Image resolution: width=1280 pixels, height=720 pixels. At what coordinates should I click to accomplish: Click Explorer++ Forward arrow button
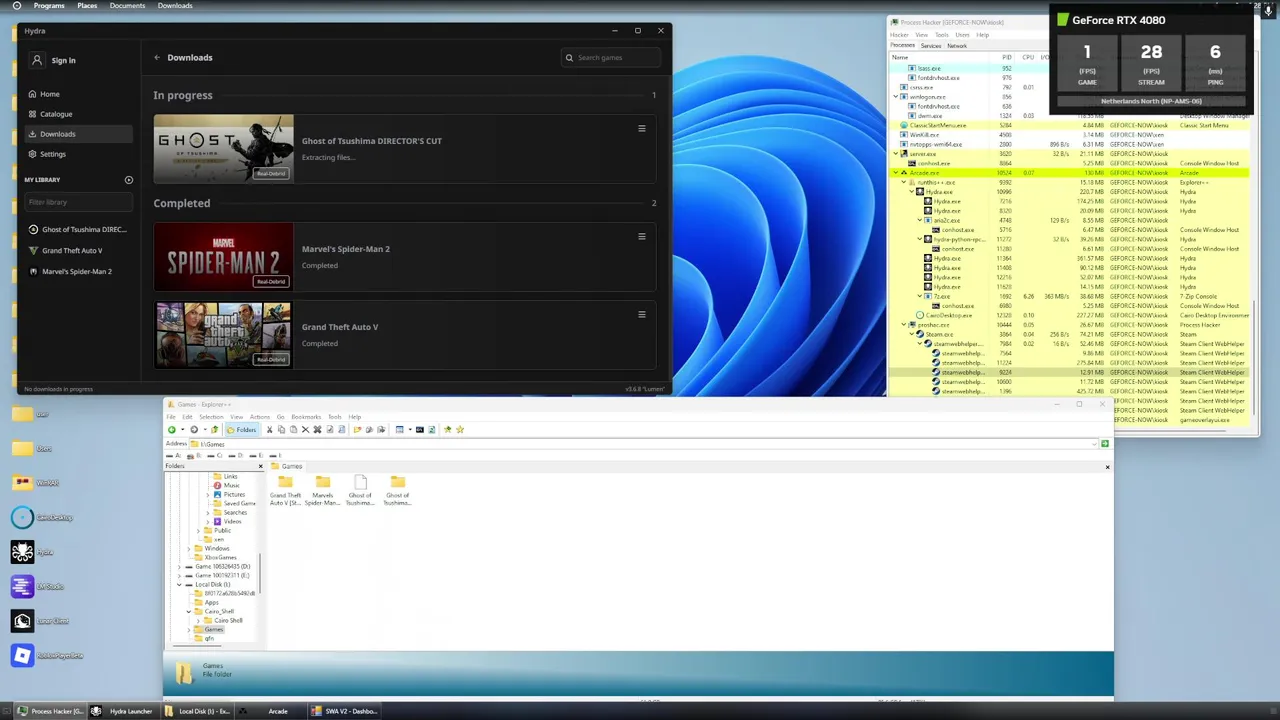click(x=194, y=430)
